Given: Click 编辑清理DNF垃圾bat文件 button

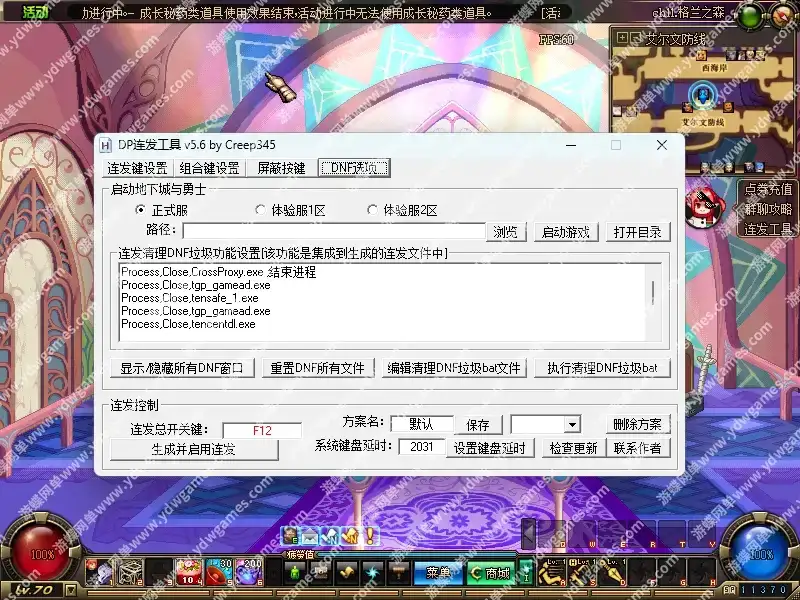Looking at the screenshot, I should pyautogui.click(x=454, y=368).
